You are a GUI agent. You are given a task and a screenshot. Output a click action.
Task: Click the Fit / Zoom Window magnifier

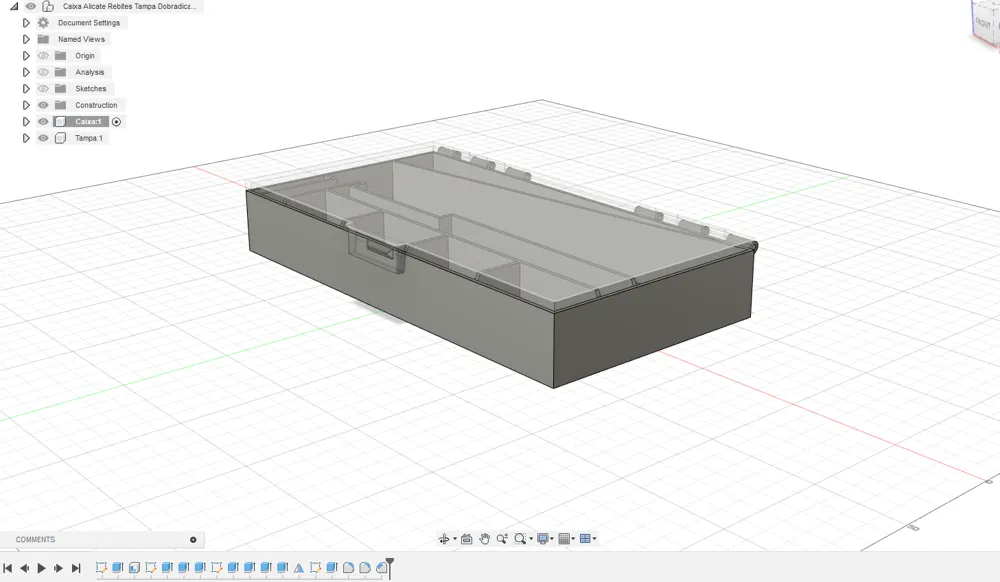520,539
